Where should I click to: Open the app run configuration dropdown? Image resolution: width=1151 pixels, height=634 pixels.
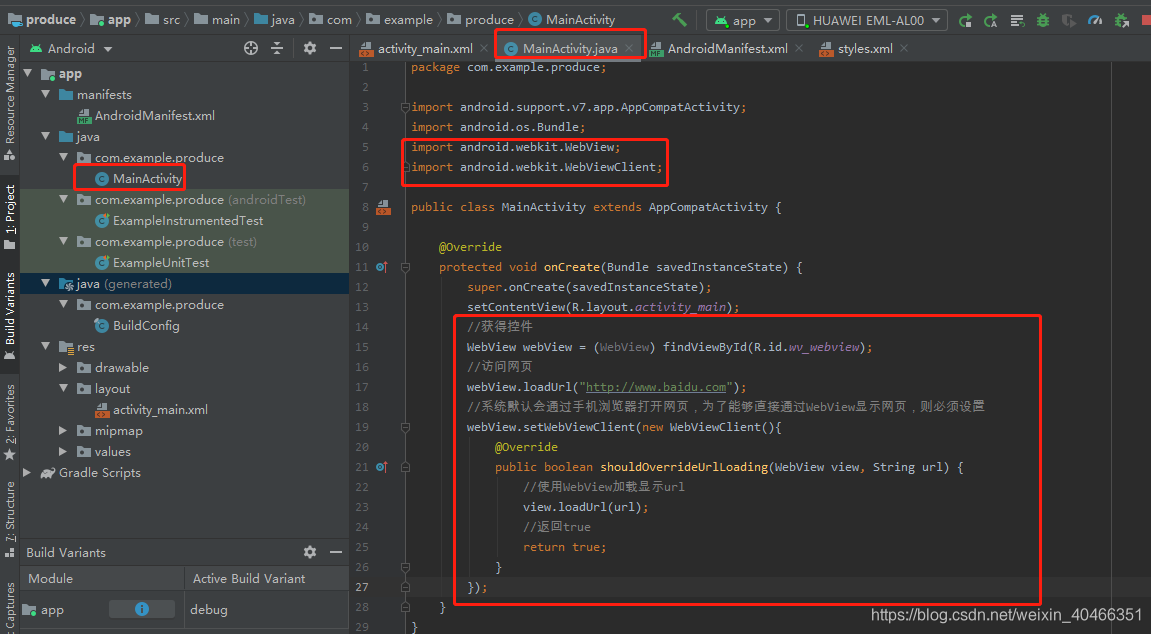pyautogui.click(x=743, y=21)
